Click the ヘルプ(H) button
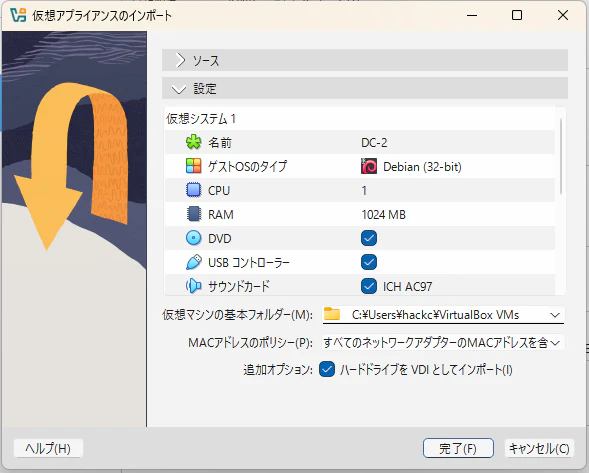Image resolution: width=589 pixels, height=473 pixels. 48,448
